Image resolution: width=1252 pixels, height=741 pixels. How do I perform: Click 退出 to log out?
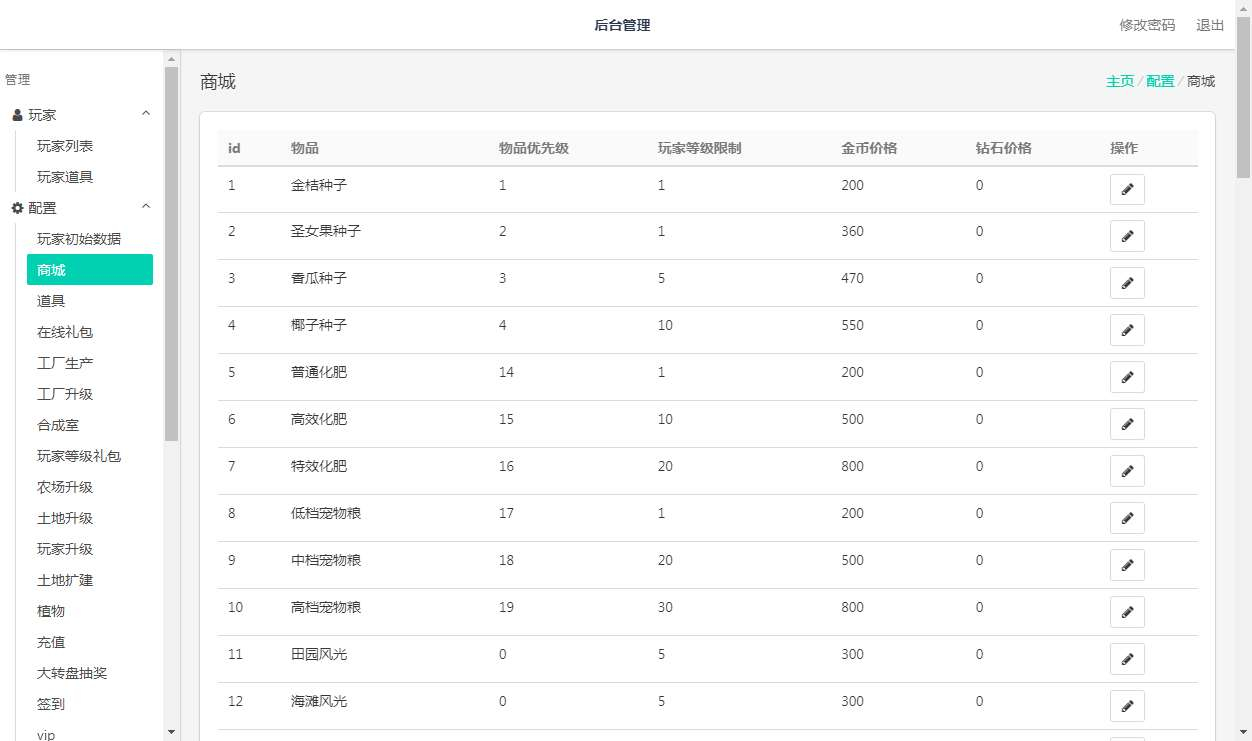coord(1210,25)
